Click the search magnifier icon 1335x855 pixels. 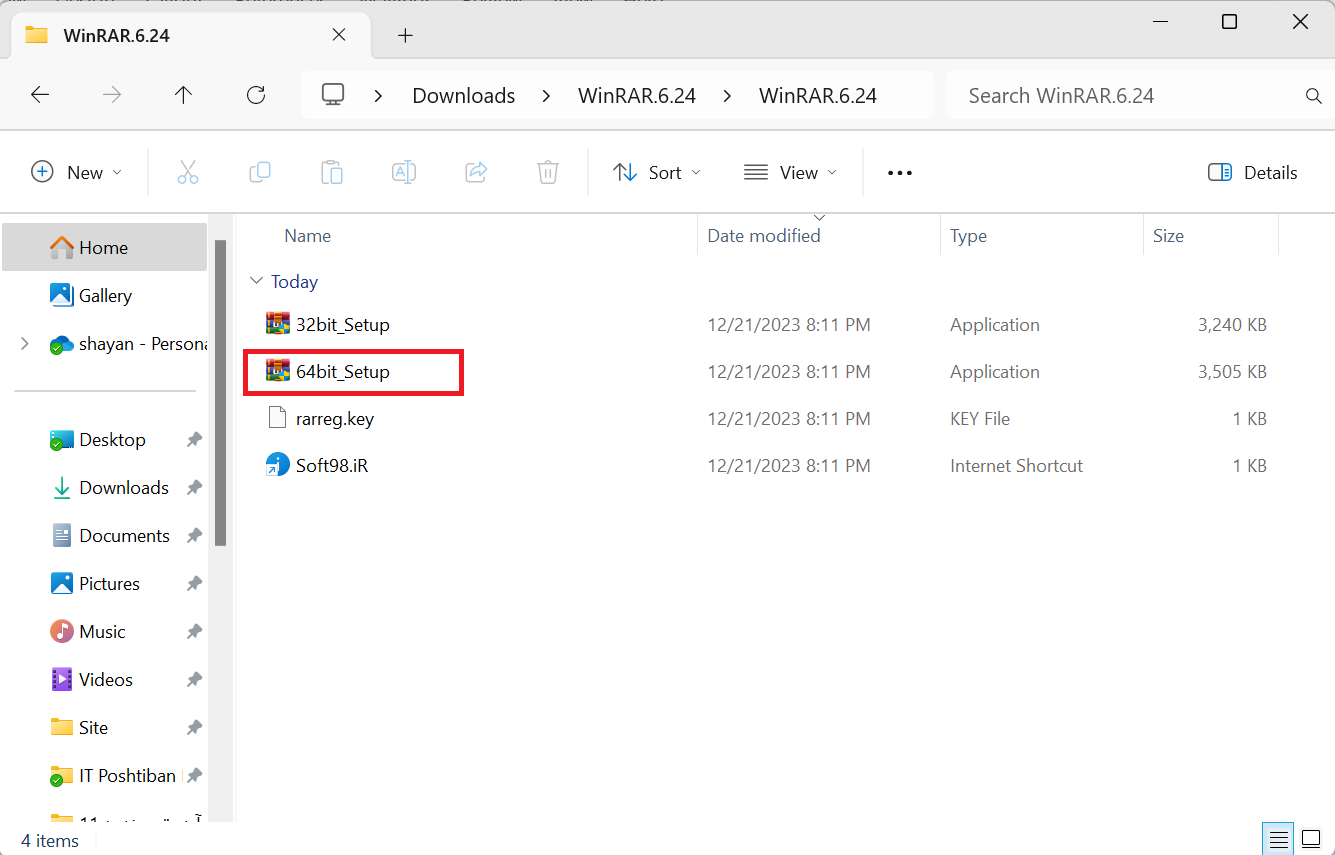tap(1314, 96)
